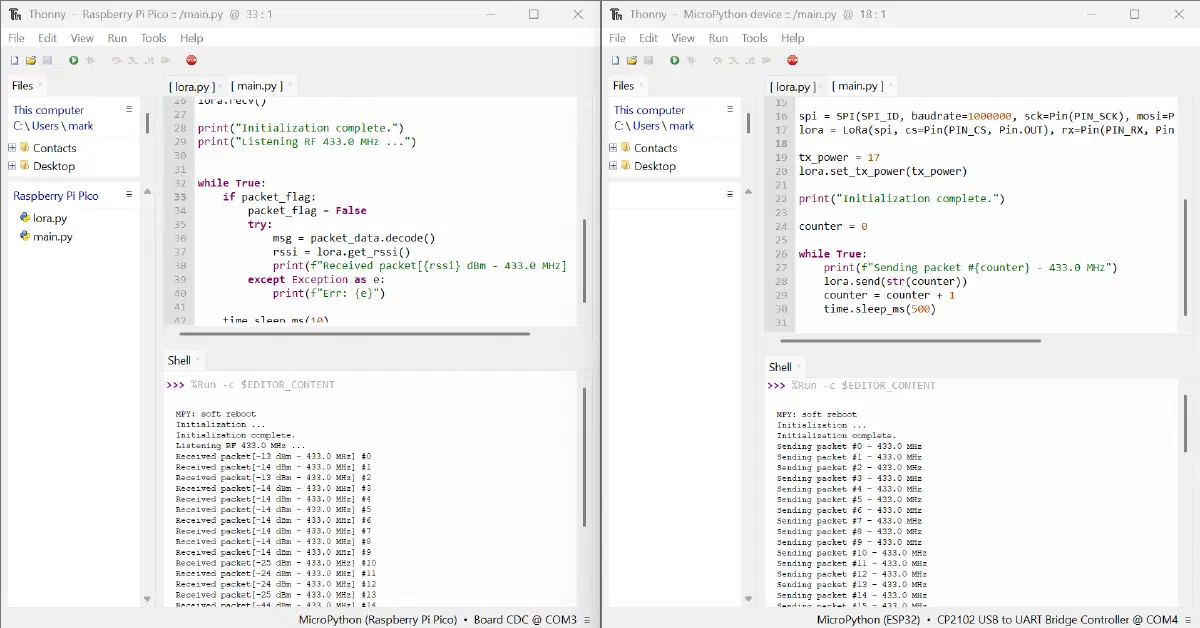This screenshot has width=1200, height=628.
Task: Open main.py in Raspberry Pi Pico files list
Action: click(53, 237)
